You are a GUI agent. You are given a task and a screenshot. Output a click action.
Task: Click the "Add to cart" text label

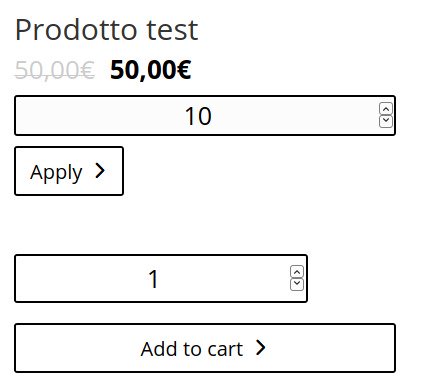click(192, 349)
